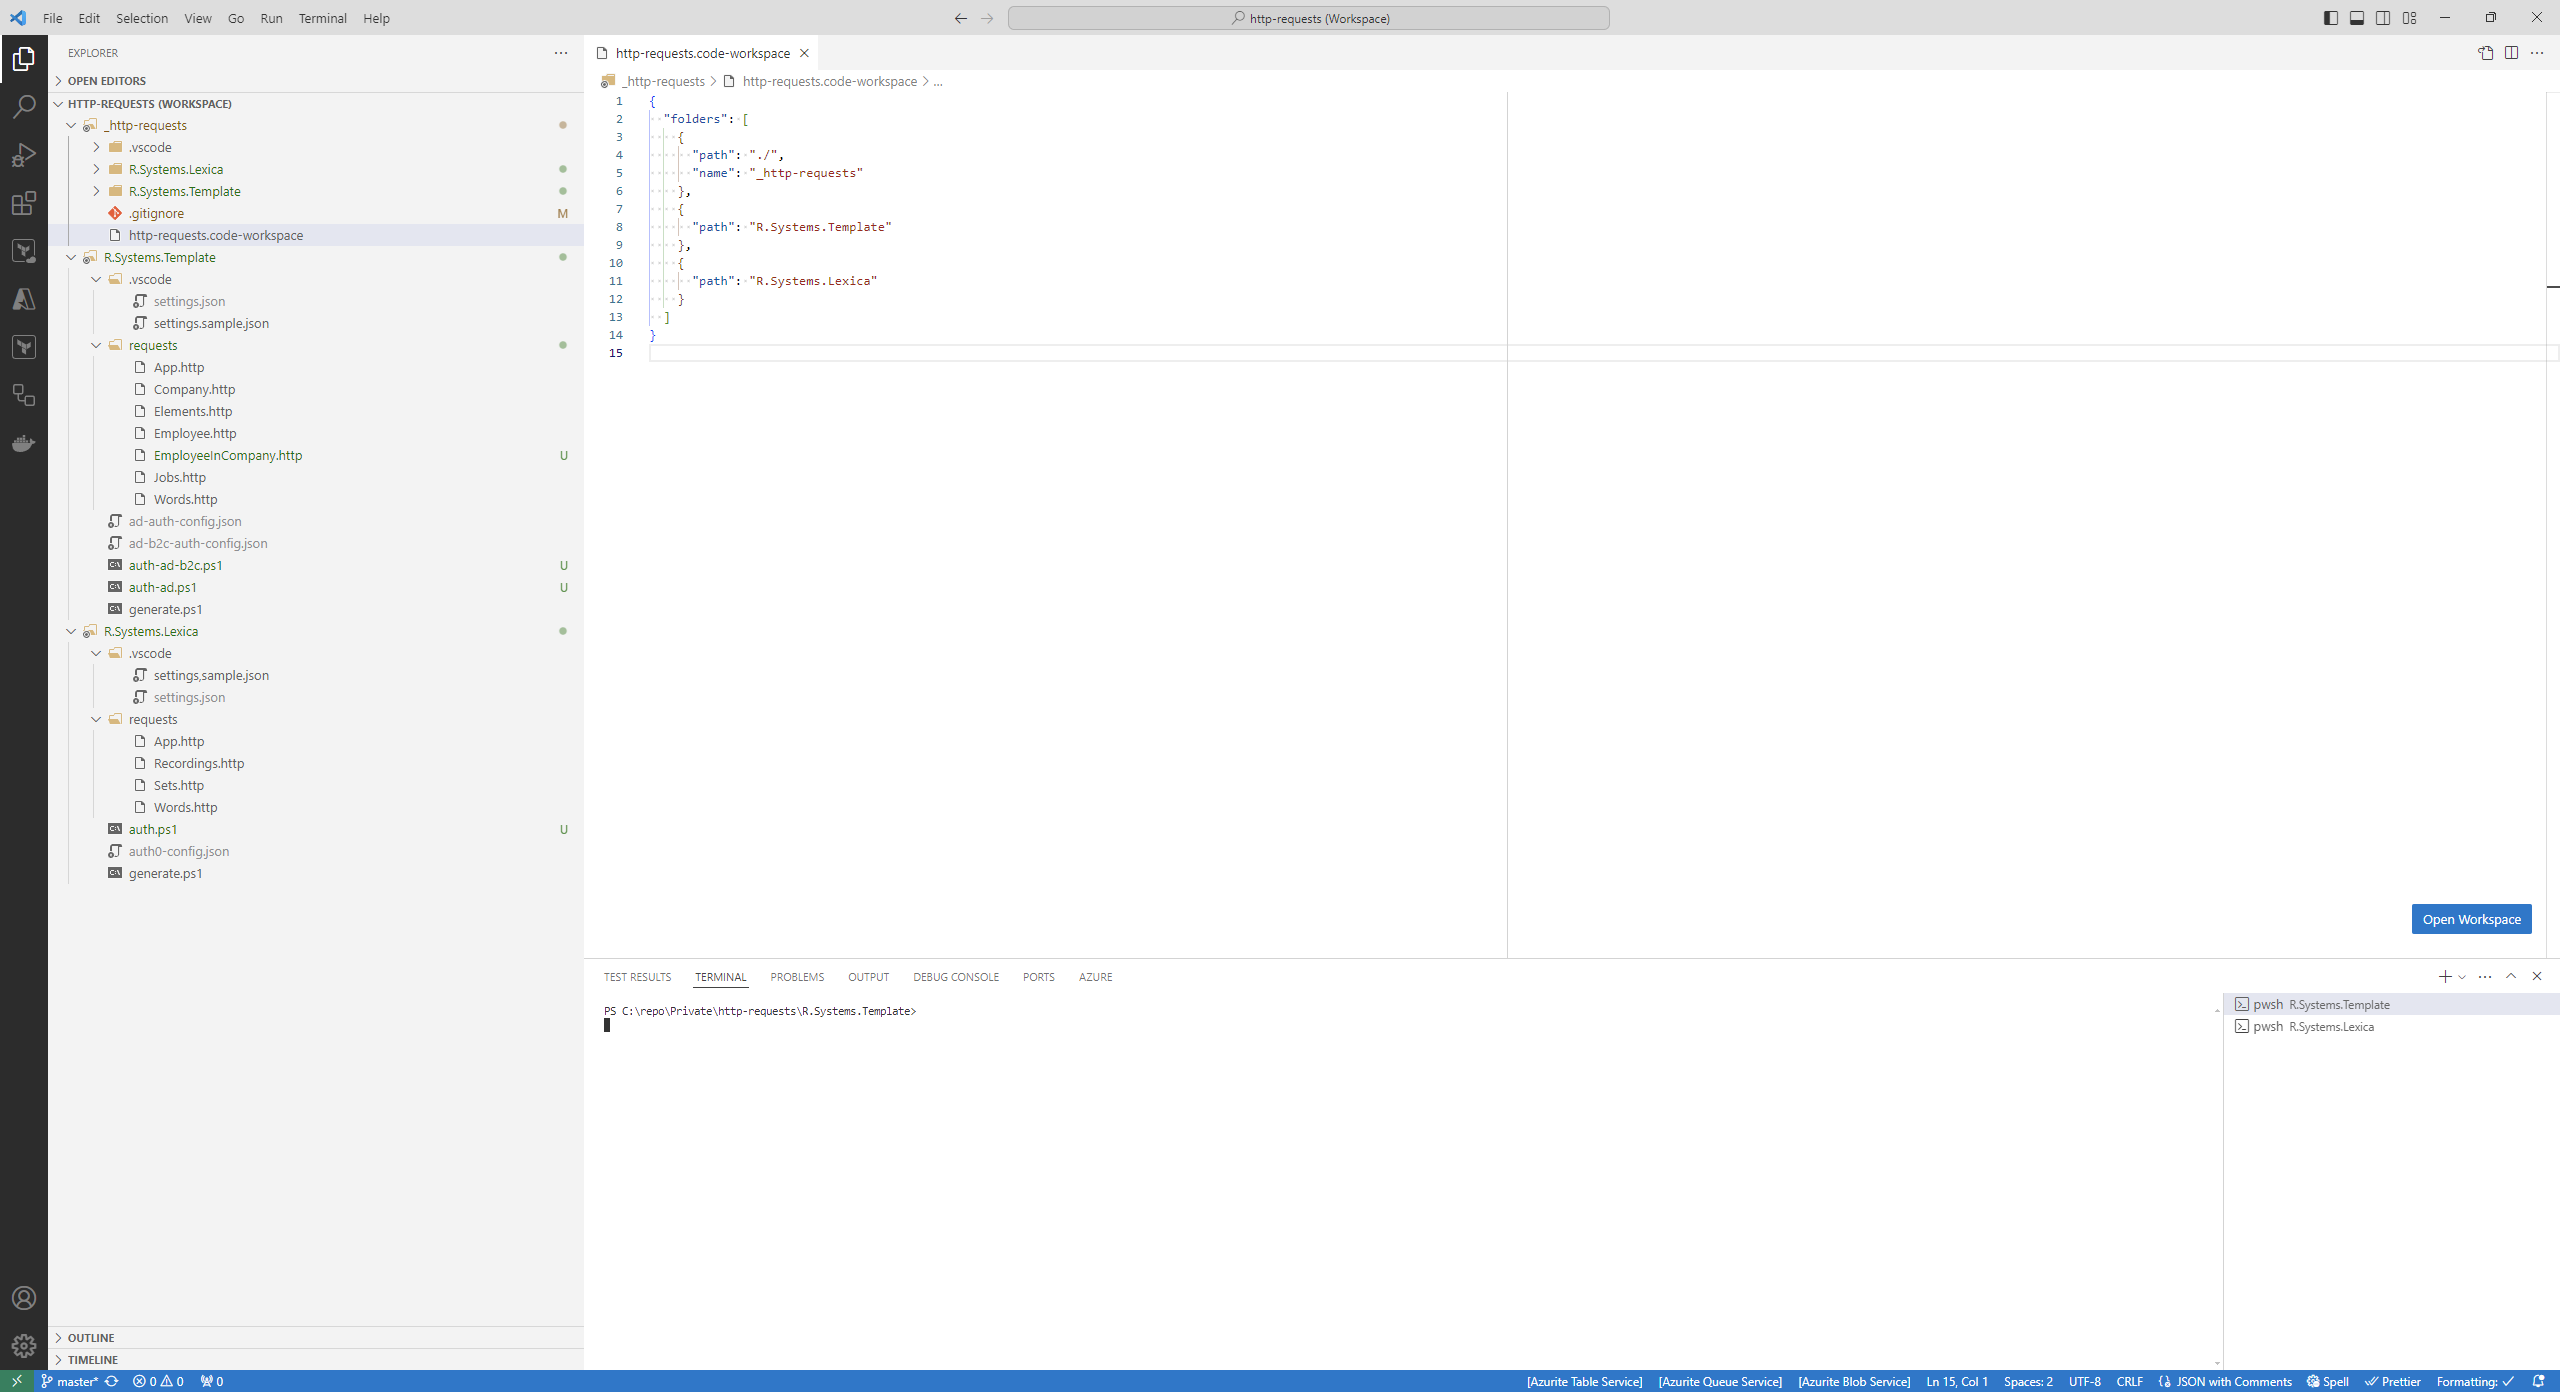
Task: Toggle Secondary Side Bar visibility
Action: pyautogui.click(x=2383, y=18)
